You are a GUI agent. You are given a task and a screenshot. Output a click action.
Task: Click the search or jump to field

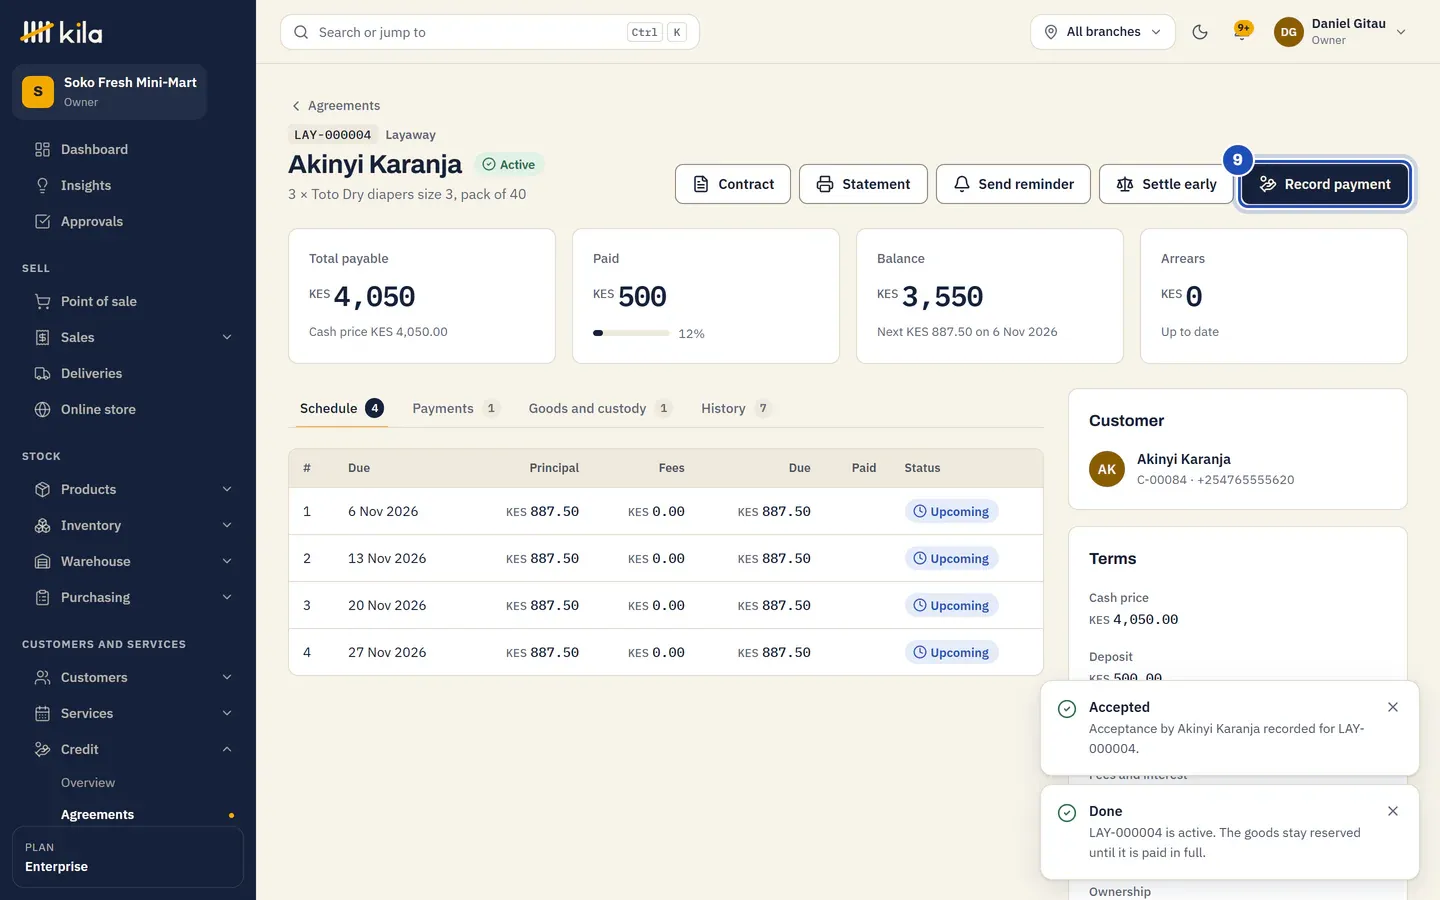tap(490, 32)
